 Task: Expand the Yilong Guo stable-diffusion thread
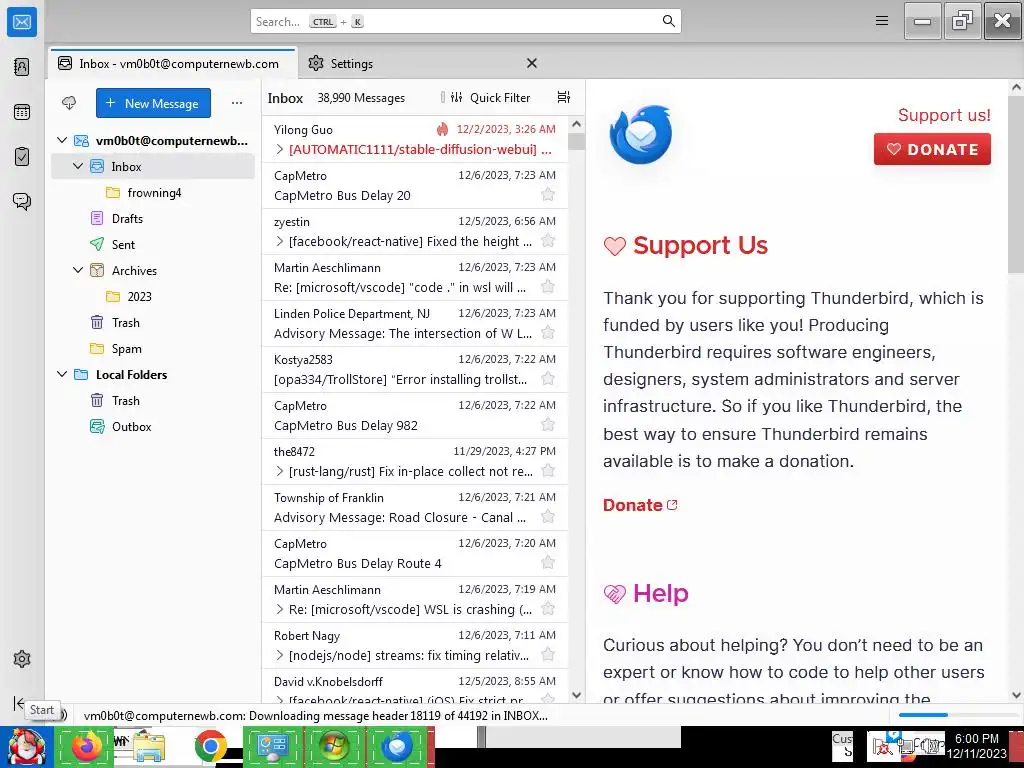pos(280,150)
